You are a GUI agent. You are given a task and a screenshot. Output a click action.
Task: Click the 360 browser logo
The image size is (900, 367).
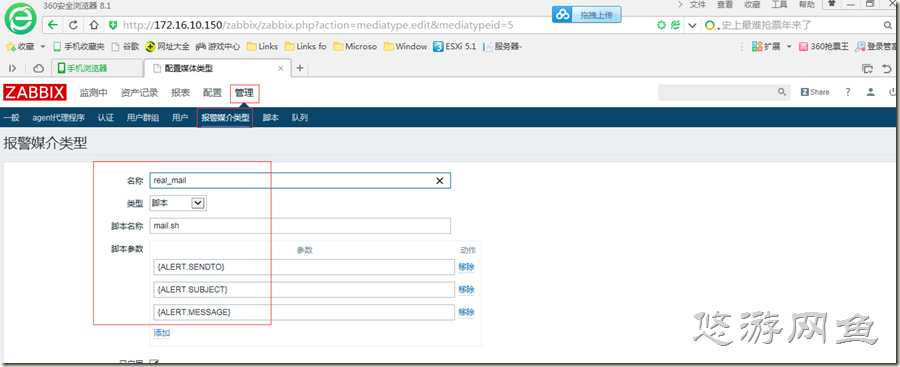20,18
